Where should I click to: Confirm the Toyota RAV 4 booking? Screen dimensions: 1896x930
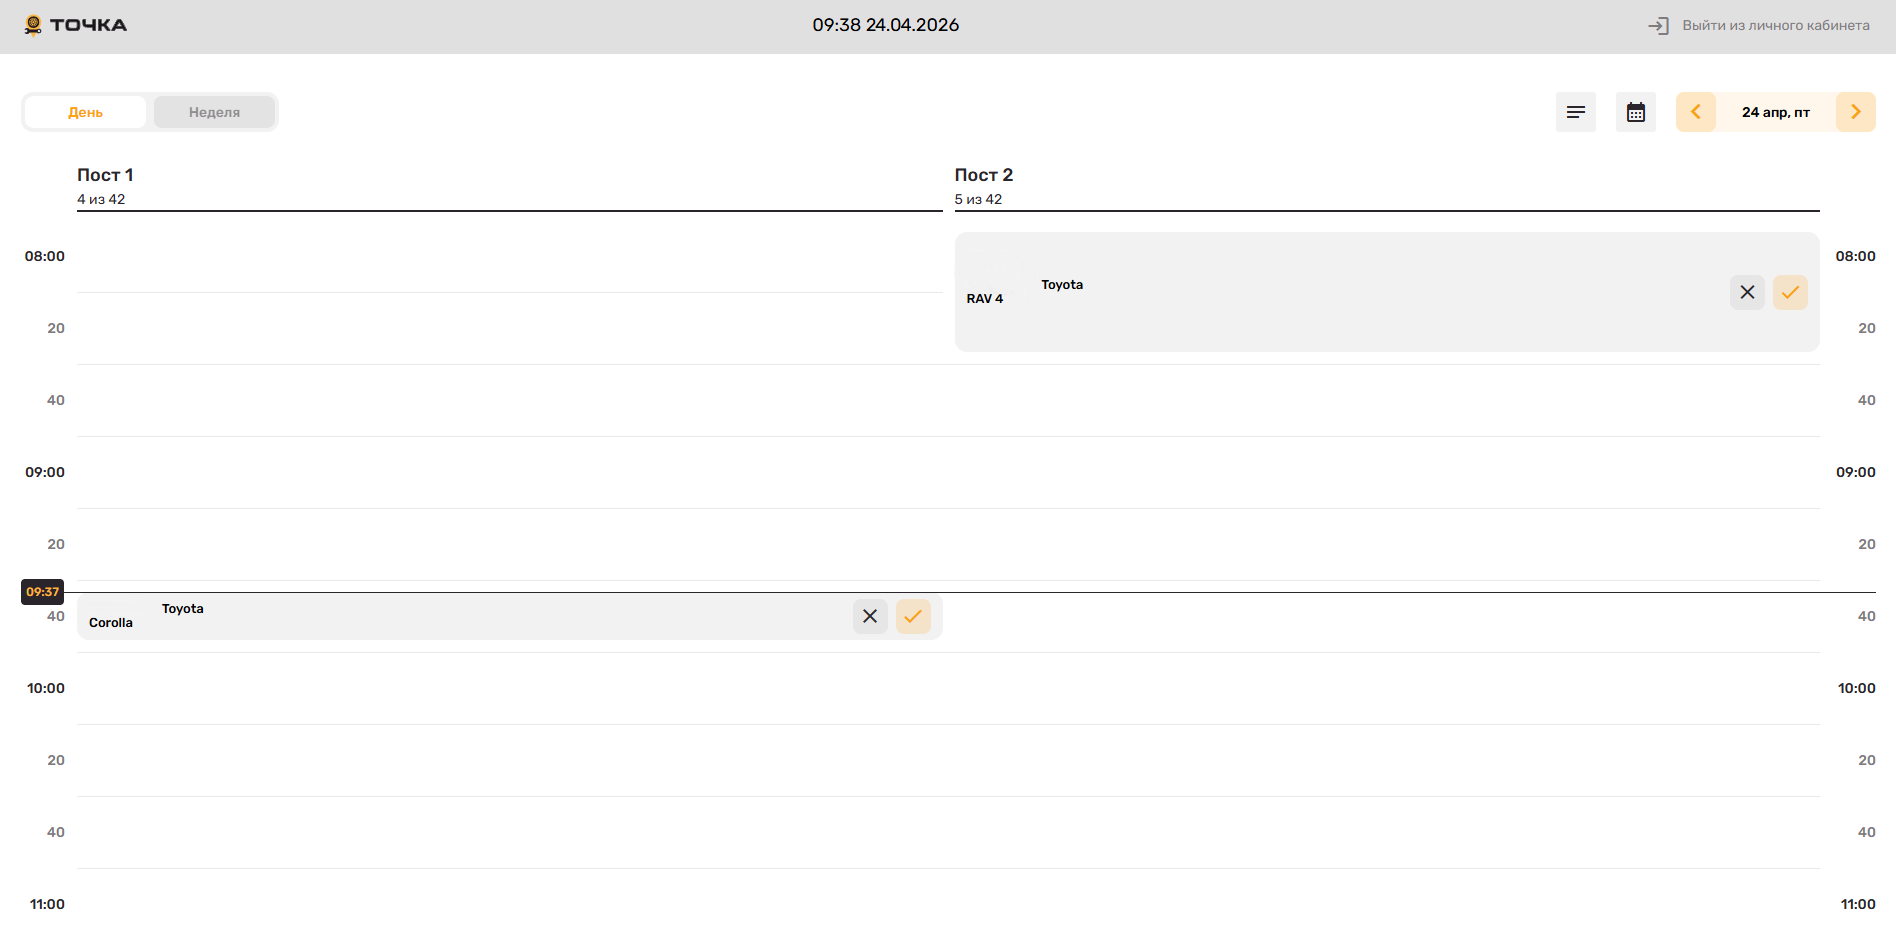pos(1790,292)
